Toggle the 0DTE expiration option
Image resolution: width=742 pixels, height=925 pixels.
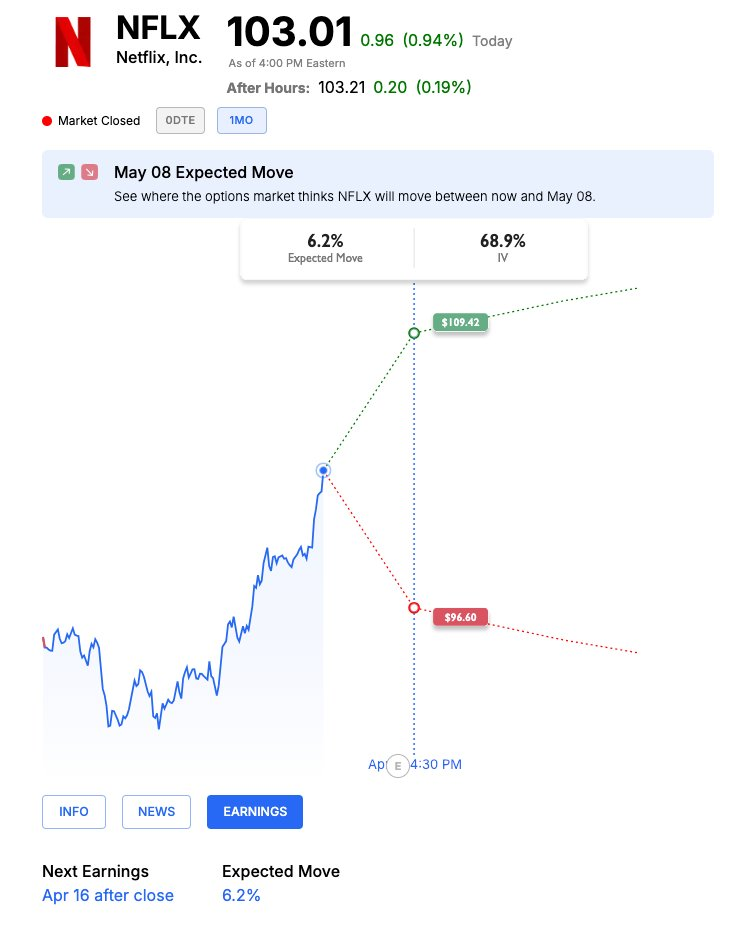[x=180, y=121]
